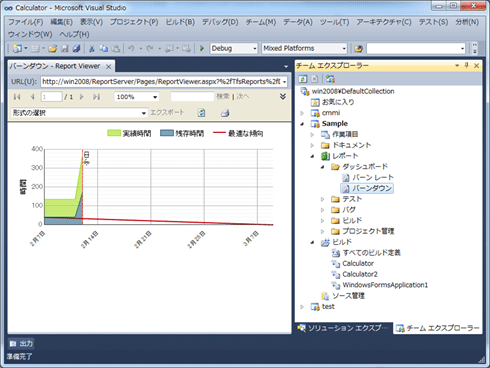Click the Open File toolbar icon
The image size is (490, 368).
pyautogui.click(x=52, y=49)
